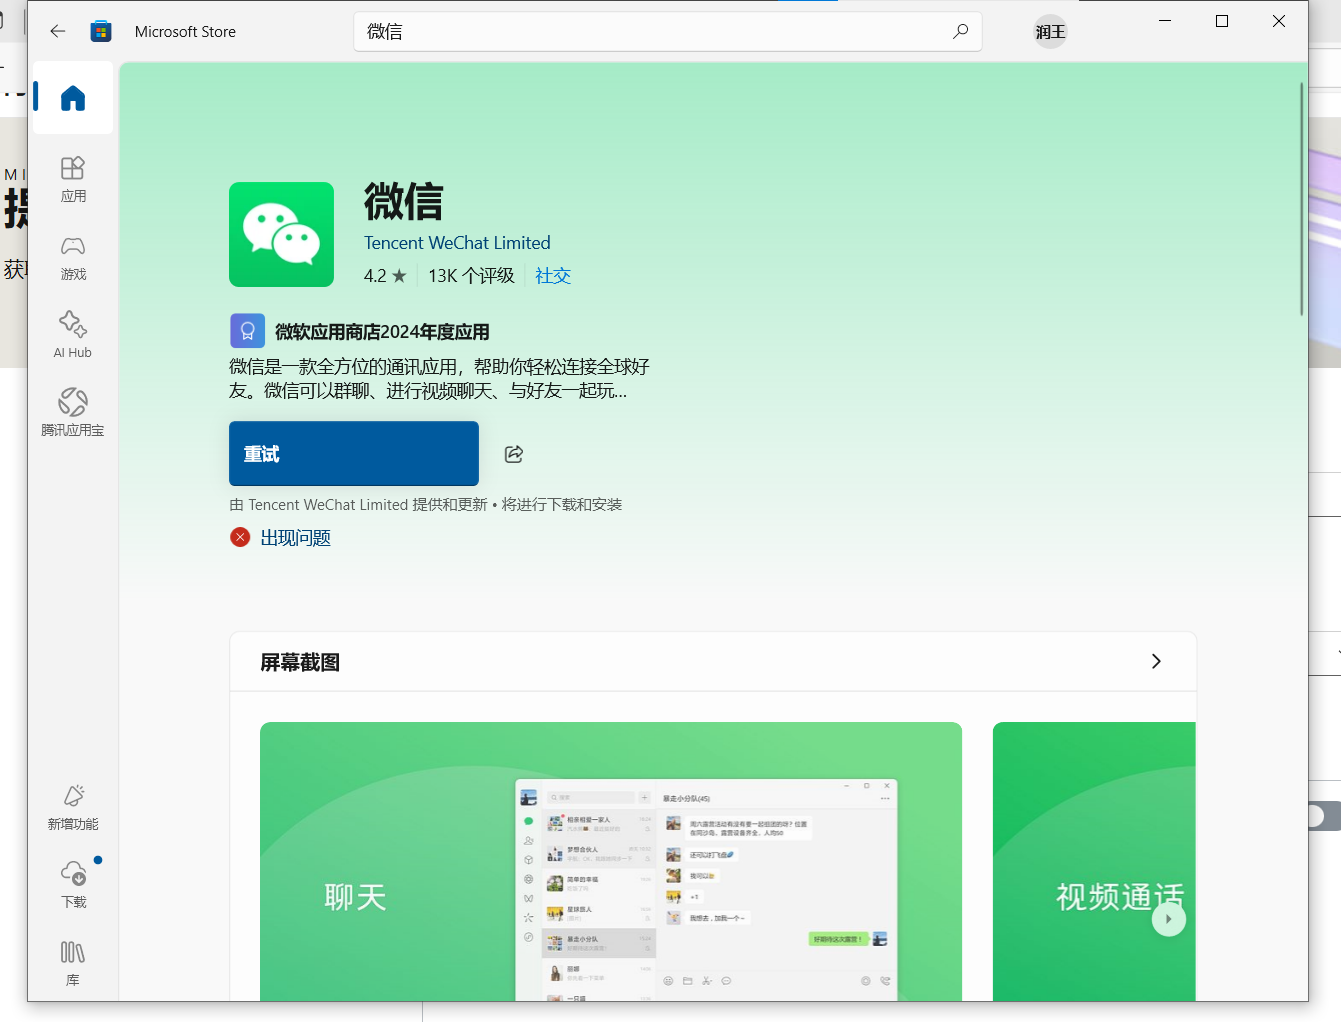Screen dimensions: 1341x1022
Task: Open the 下载 (Downloads) page
Action: [x=73, y=886]
